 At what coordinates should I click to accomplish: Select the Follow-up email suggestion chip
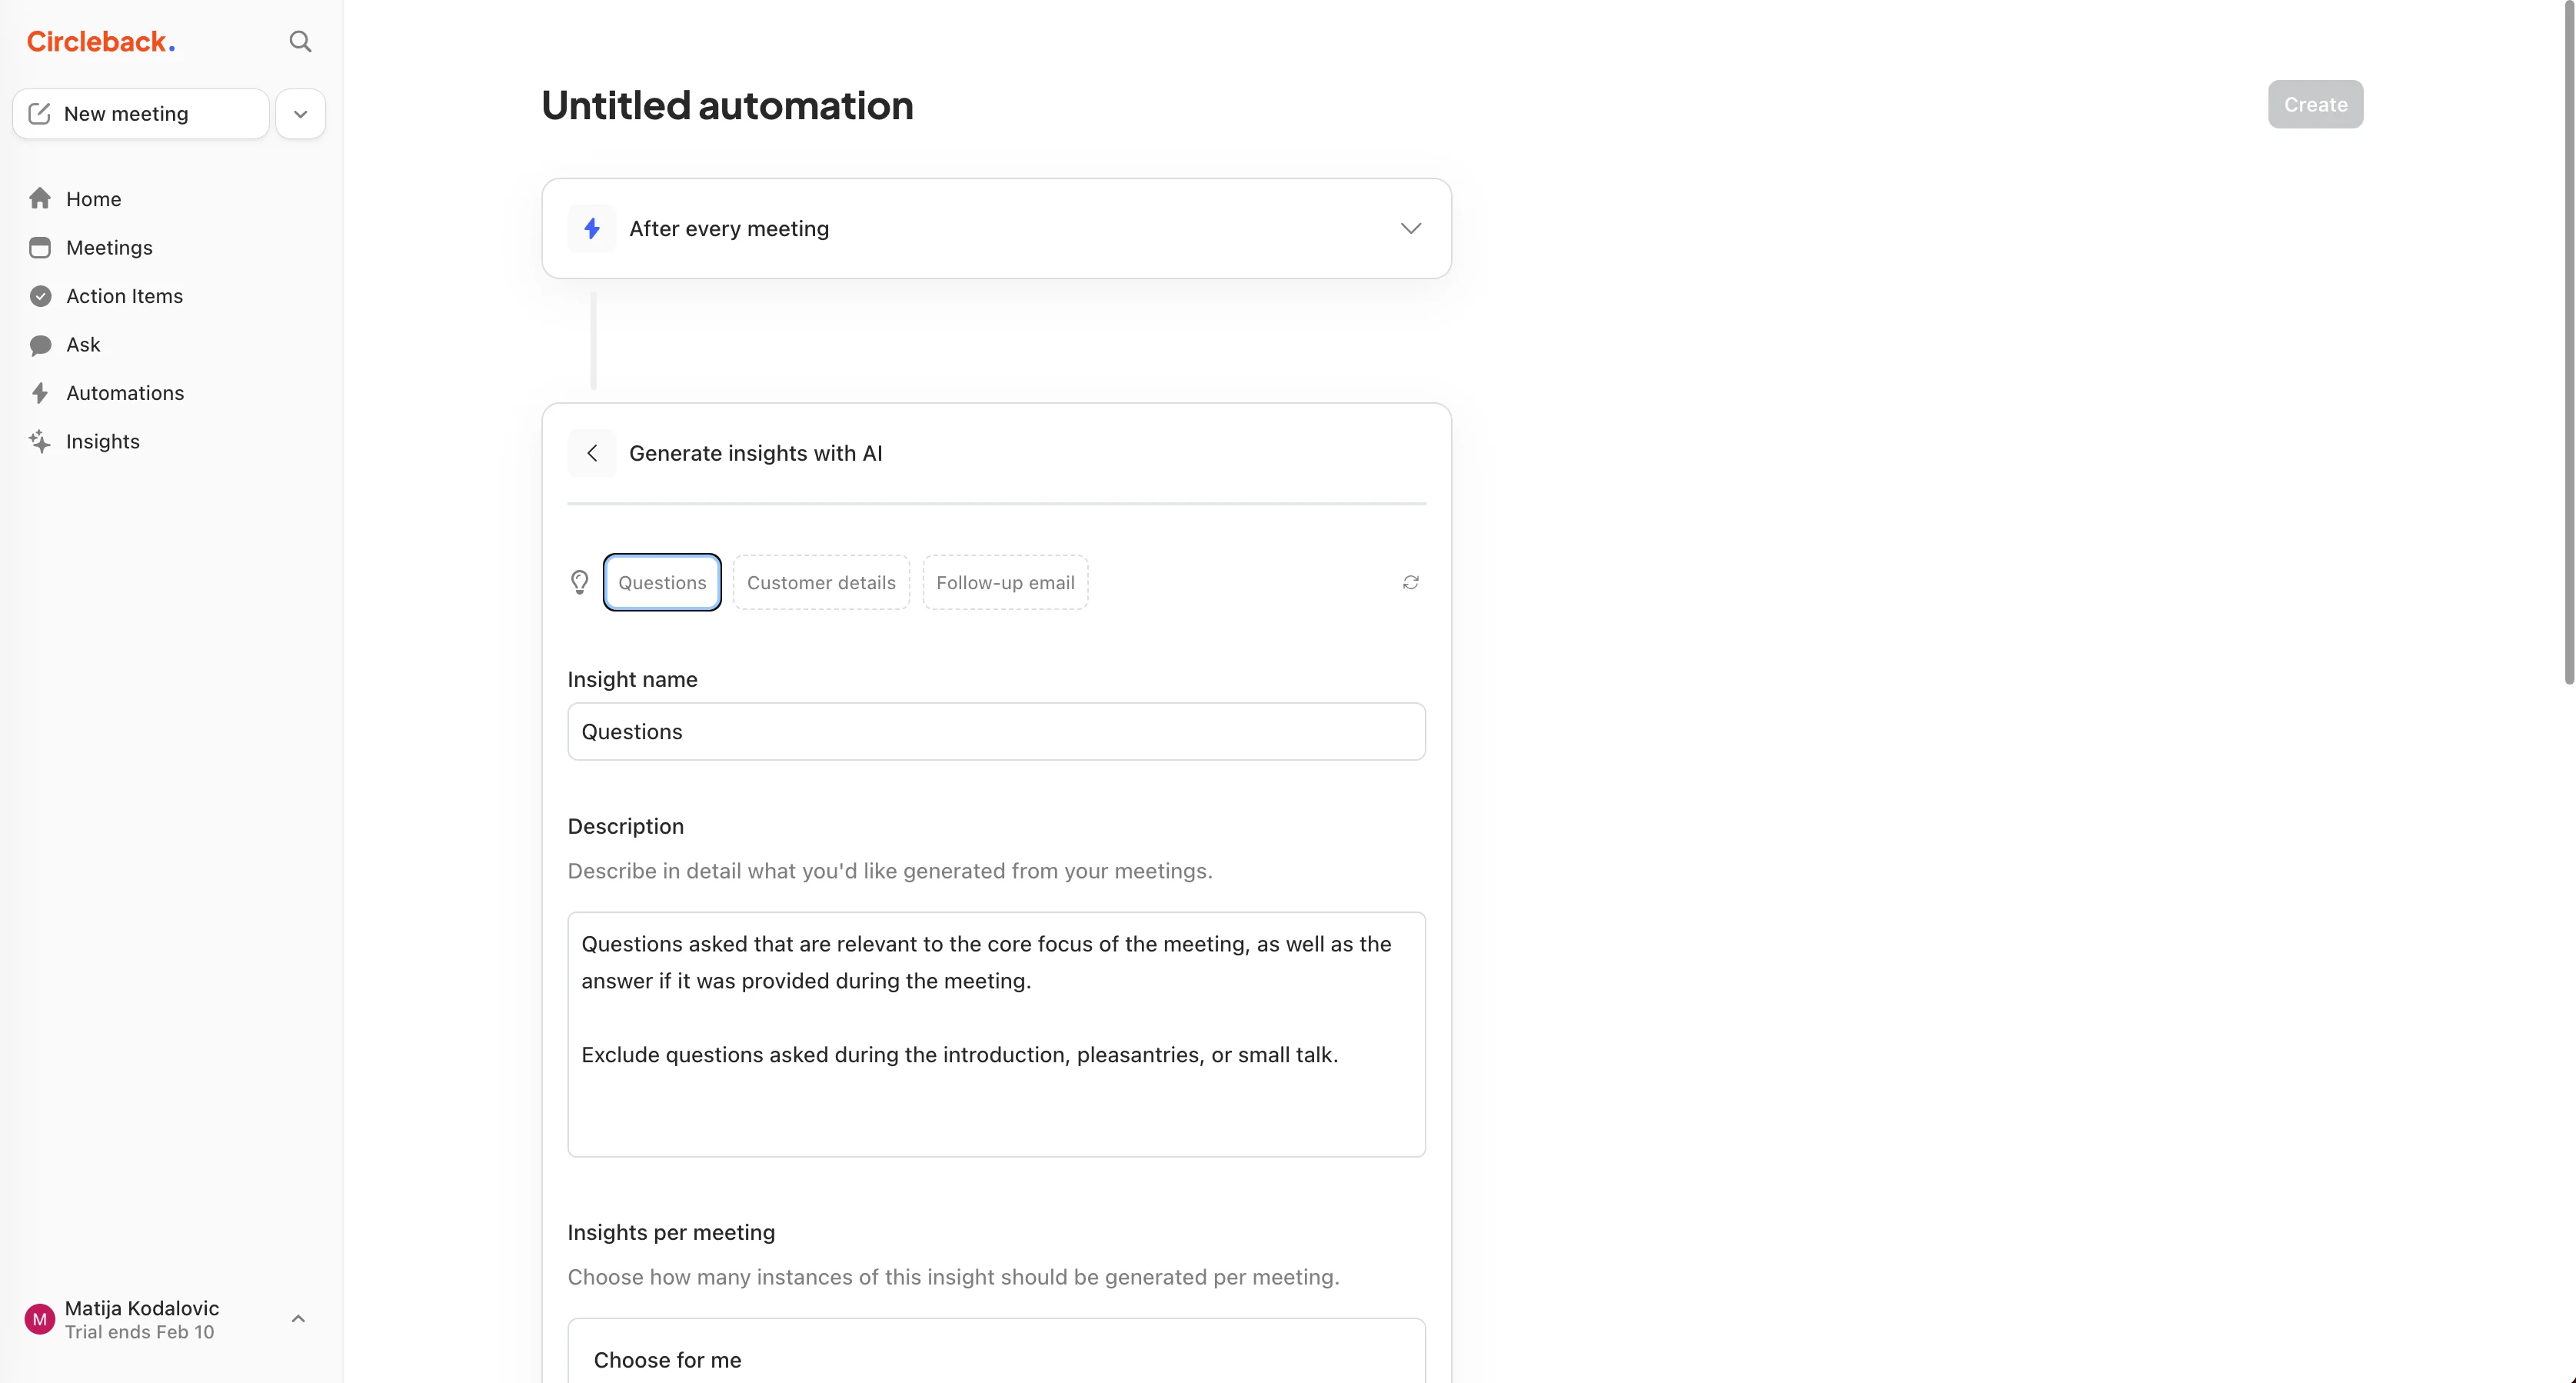click(1005, 582)
